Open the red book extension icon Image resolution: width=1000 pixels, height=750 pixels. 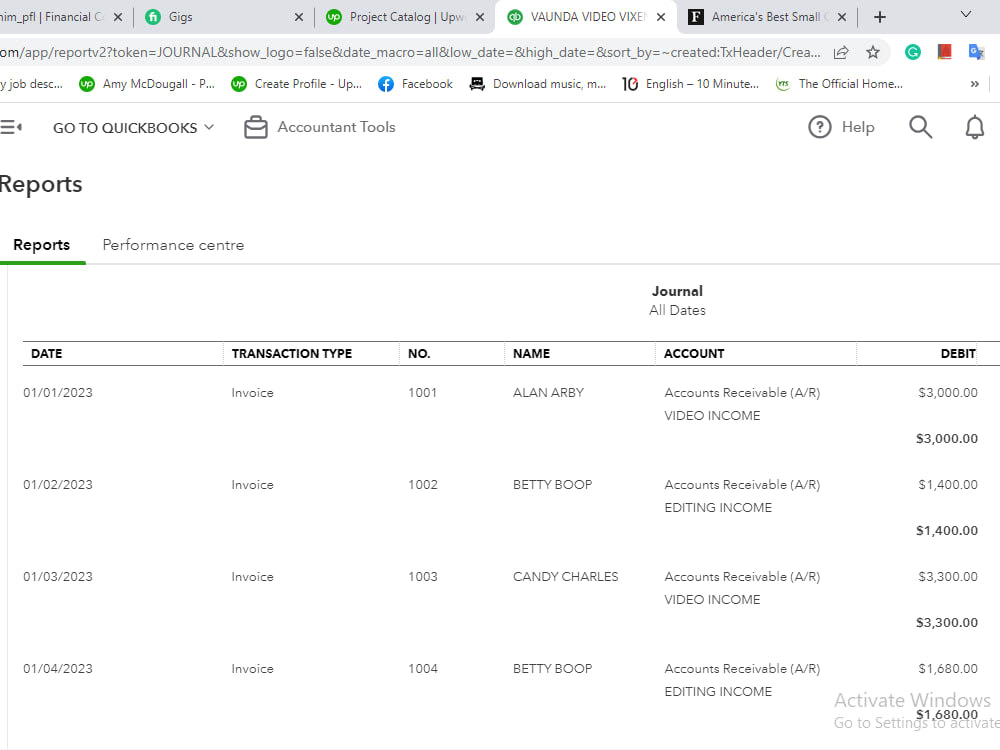coord(945,52)
